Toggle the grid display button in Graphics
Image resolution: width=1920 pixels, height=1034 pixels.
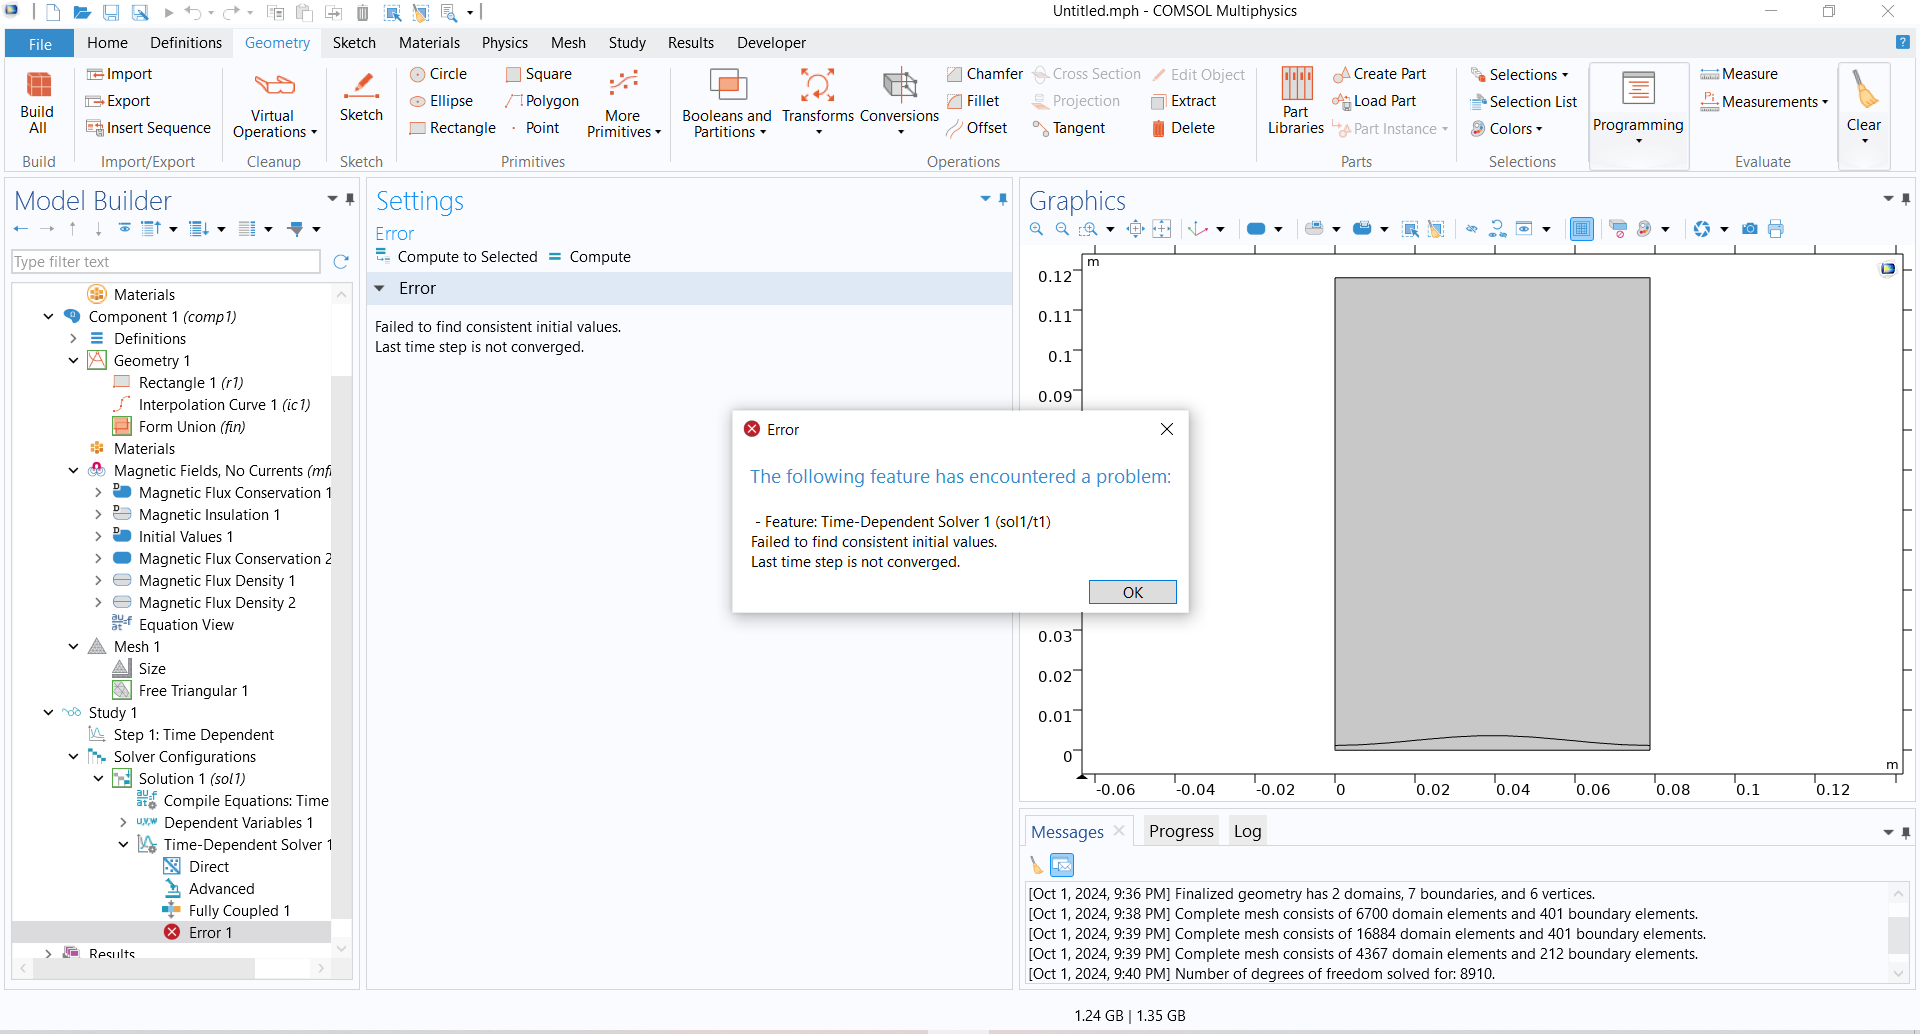coord(1581,229)
